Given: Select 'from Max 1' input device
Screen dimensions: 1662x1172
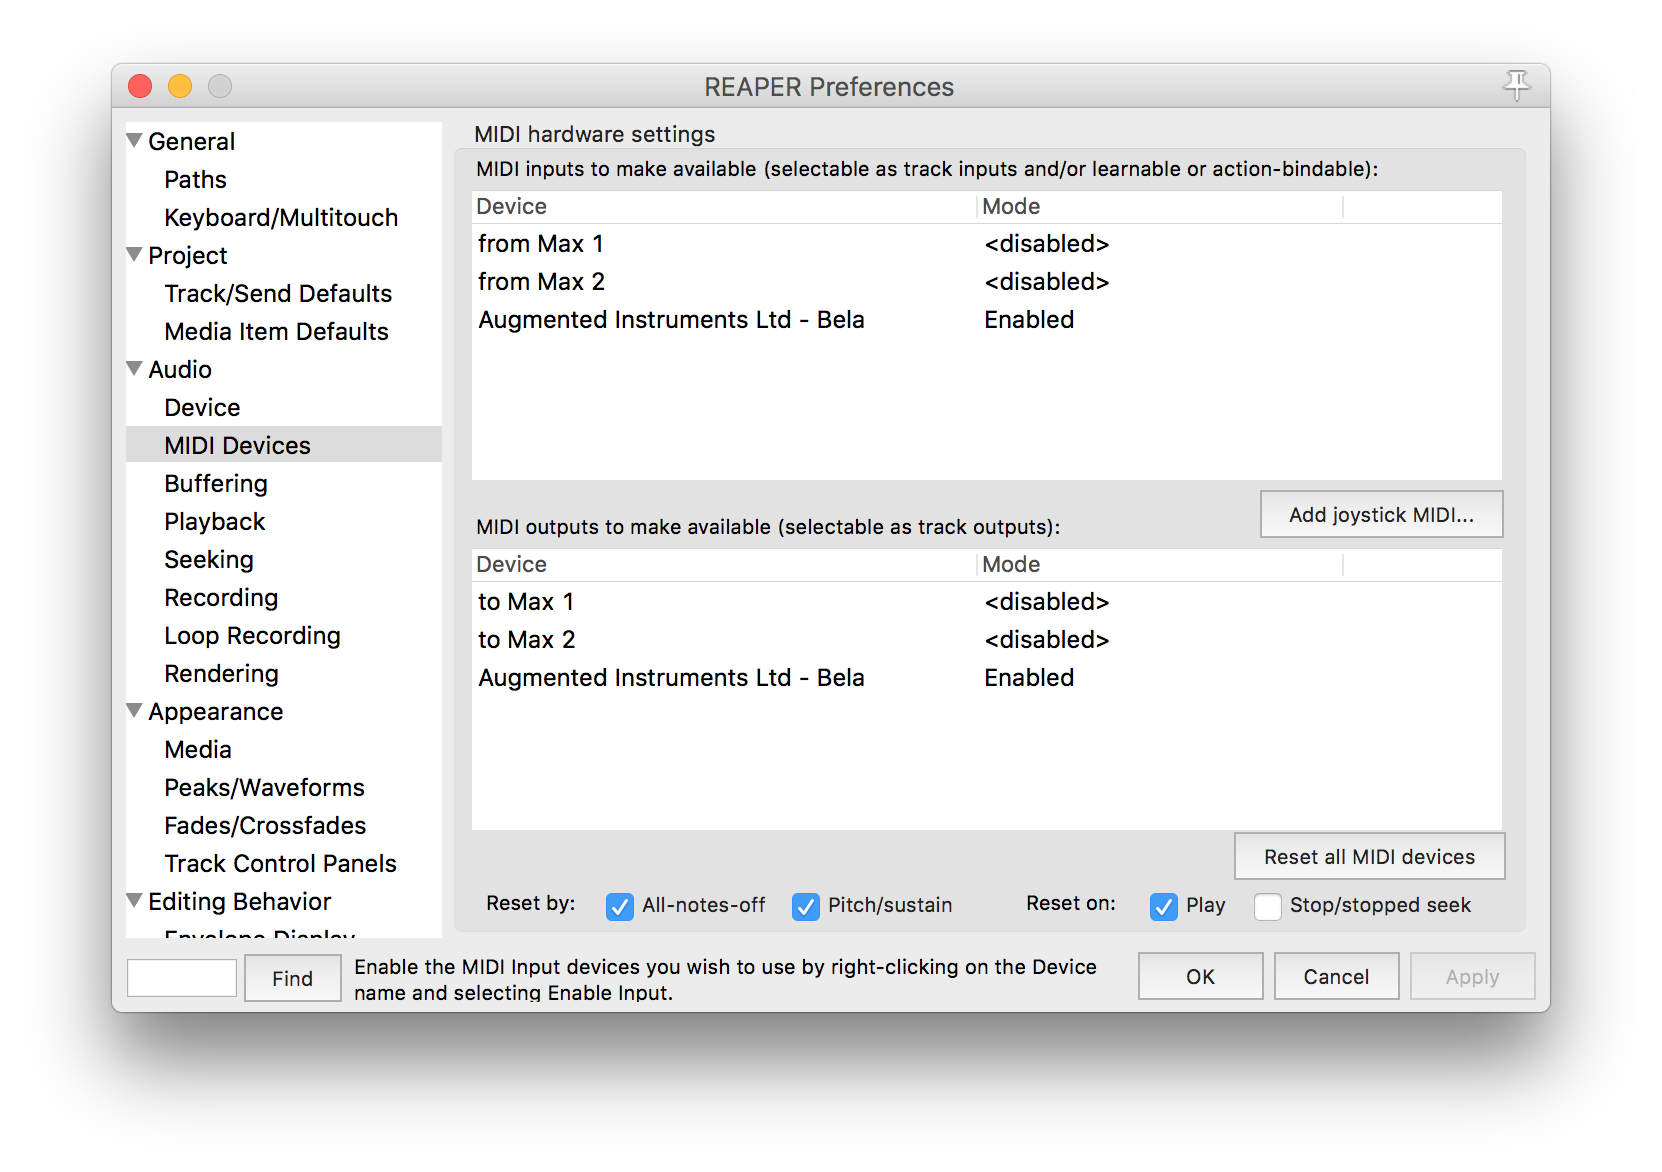Looking at the screenshot, I should (x=540, y=244).
